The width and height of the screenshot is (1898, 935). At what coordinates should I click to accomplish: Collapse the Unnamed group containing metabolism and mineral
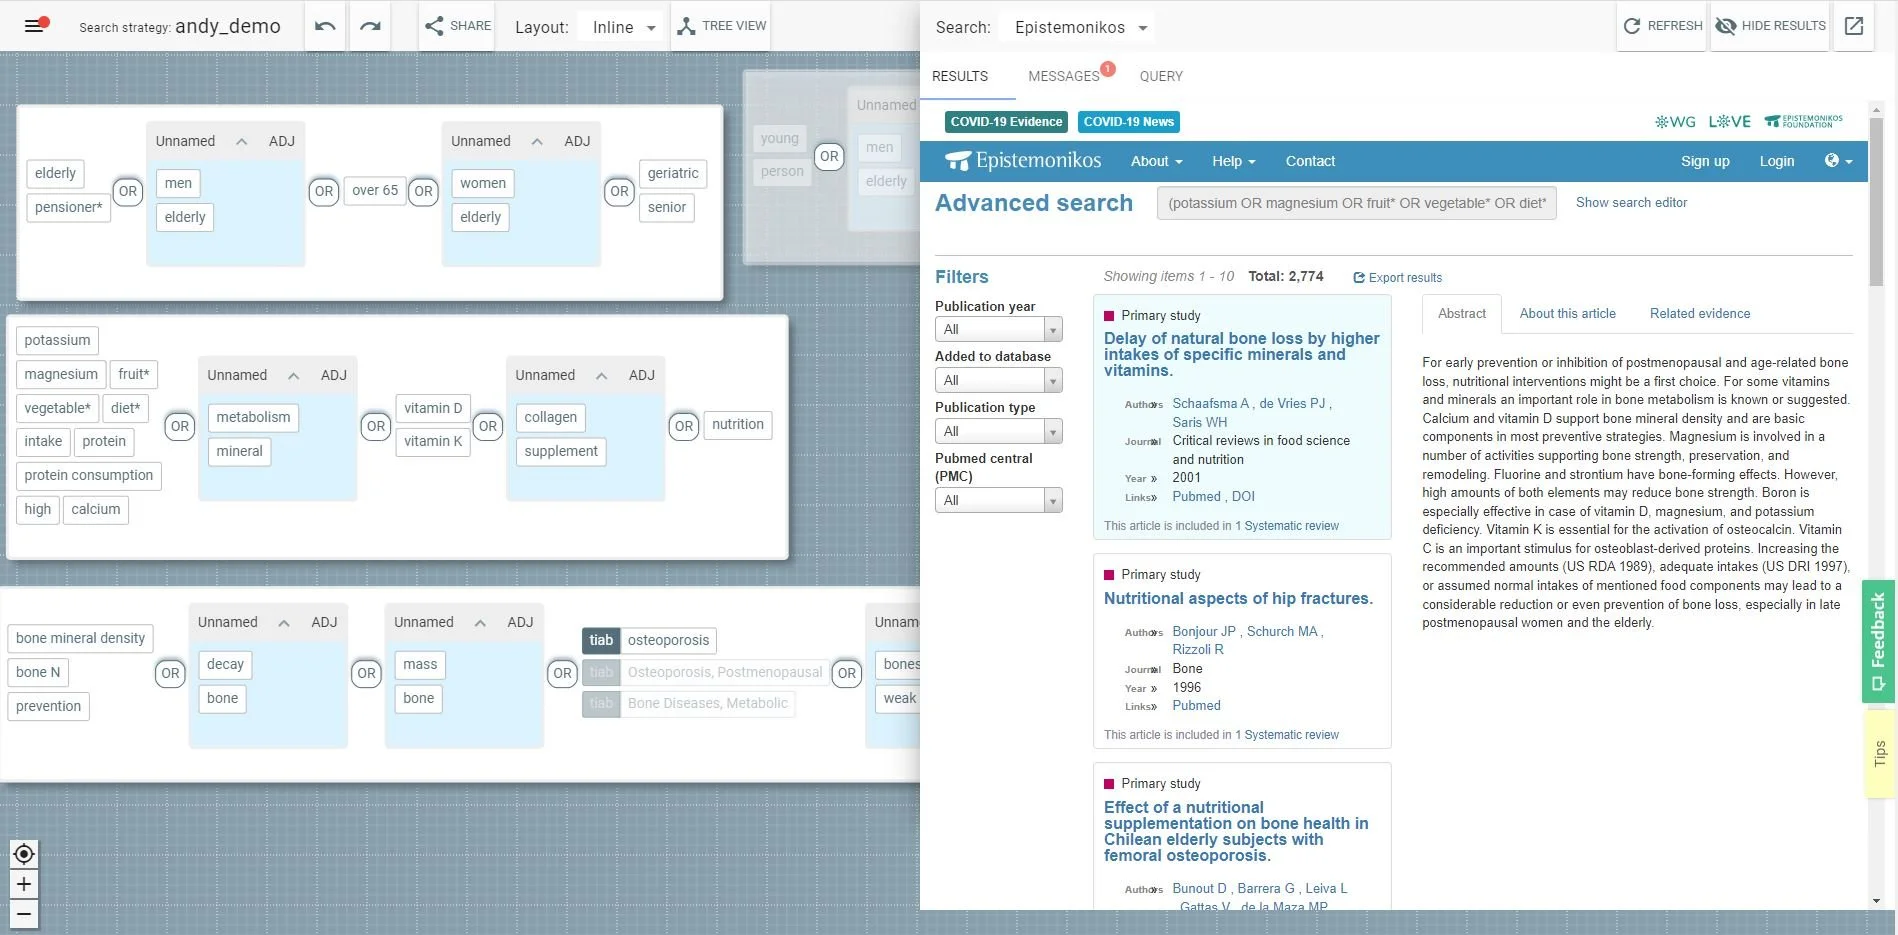[293, 376]
